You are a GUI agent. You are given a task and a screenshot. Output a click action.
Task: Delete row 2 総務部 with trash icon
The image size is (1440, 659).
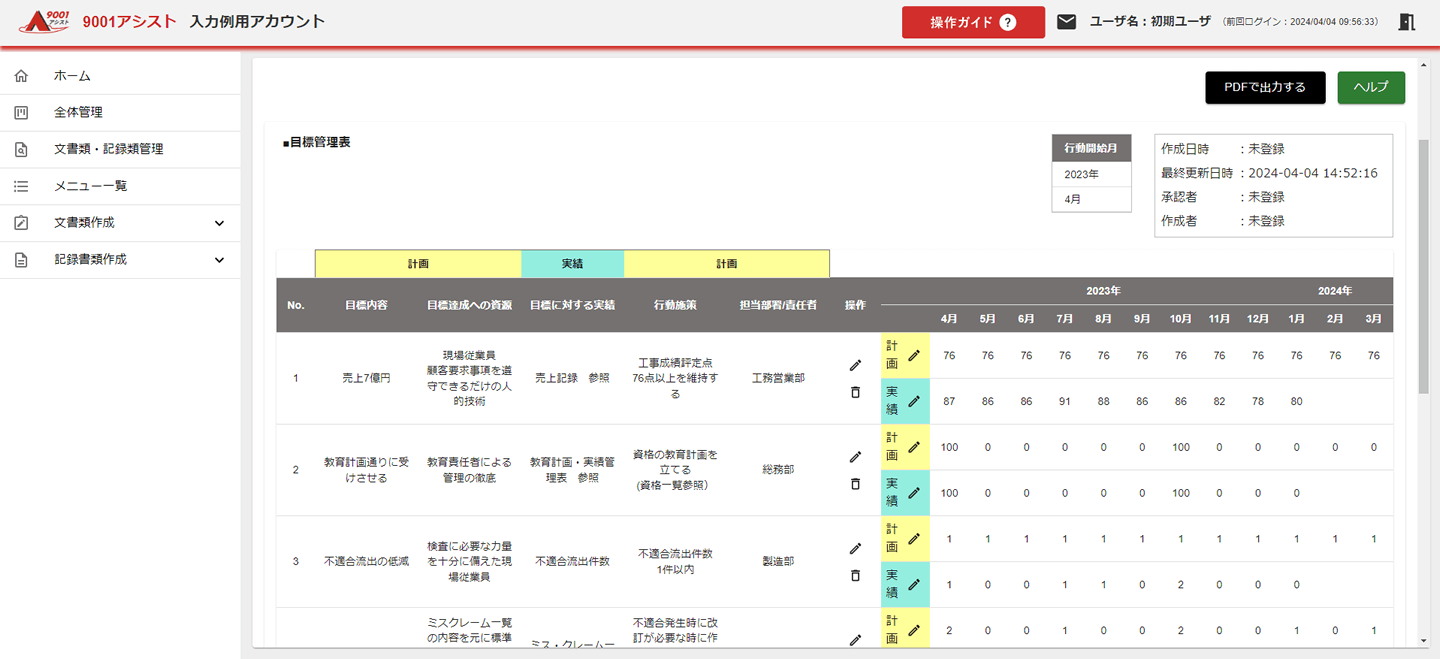click(x=855, y=484)
